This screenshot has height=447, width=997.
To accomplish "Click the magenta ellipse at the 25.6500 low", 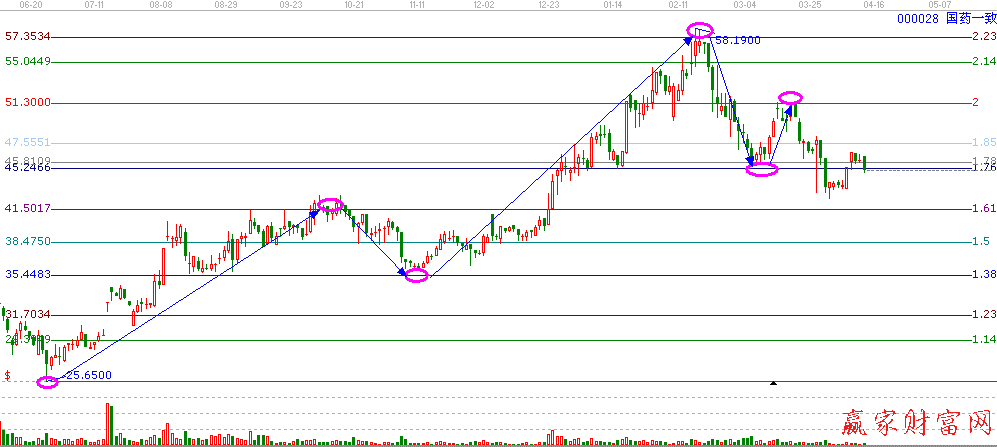I will [x=47, y=382].
